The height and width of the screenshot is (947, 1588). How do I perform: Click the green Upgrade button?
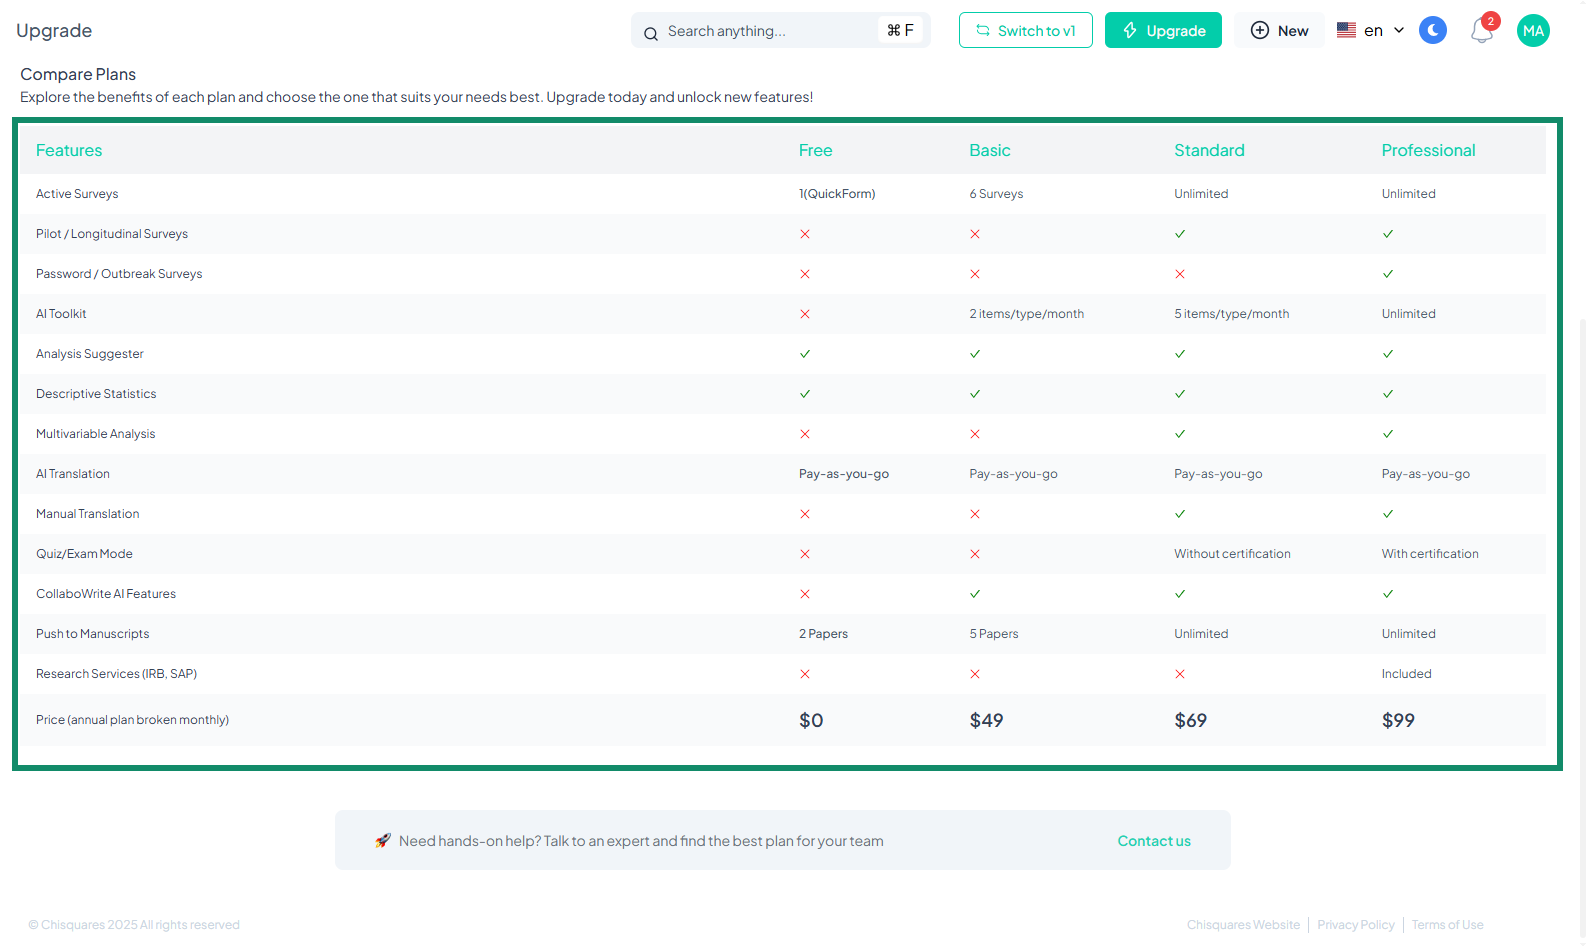point(1163,31)
